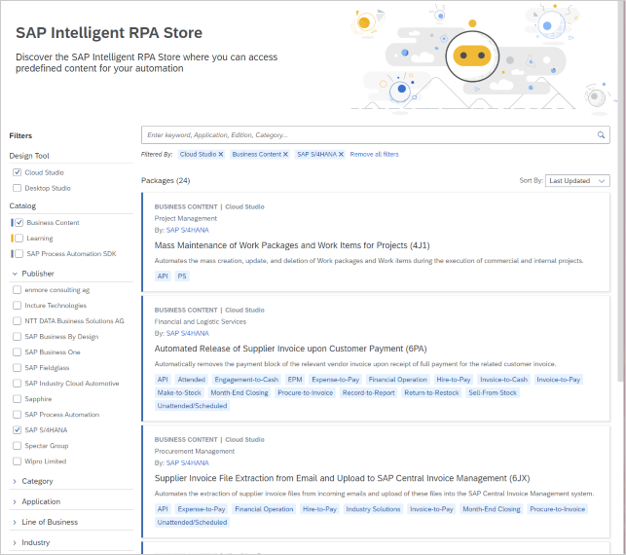This screenshot has width=626, height=555.
Task: Open the Sort By Last Updated dropdown
Action: (x=577, y=181)
